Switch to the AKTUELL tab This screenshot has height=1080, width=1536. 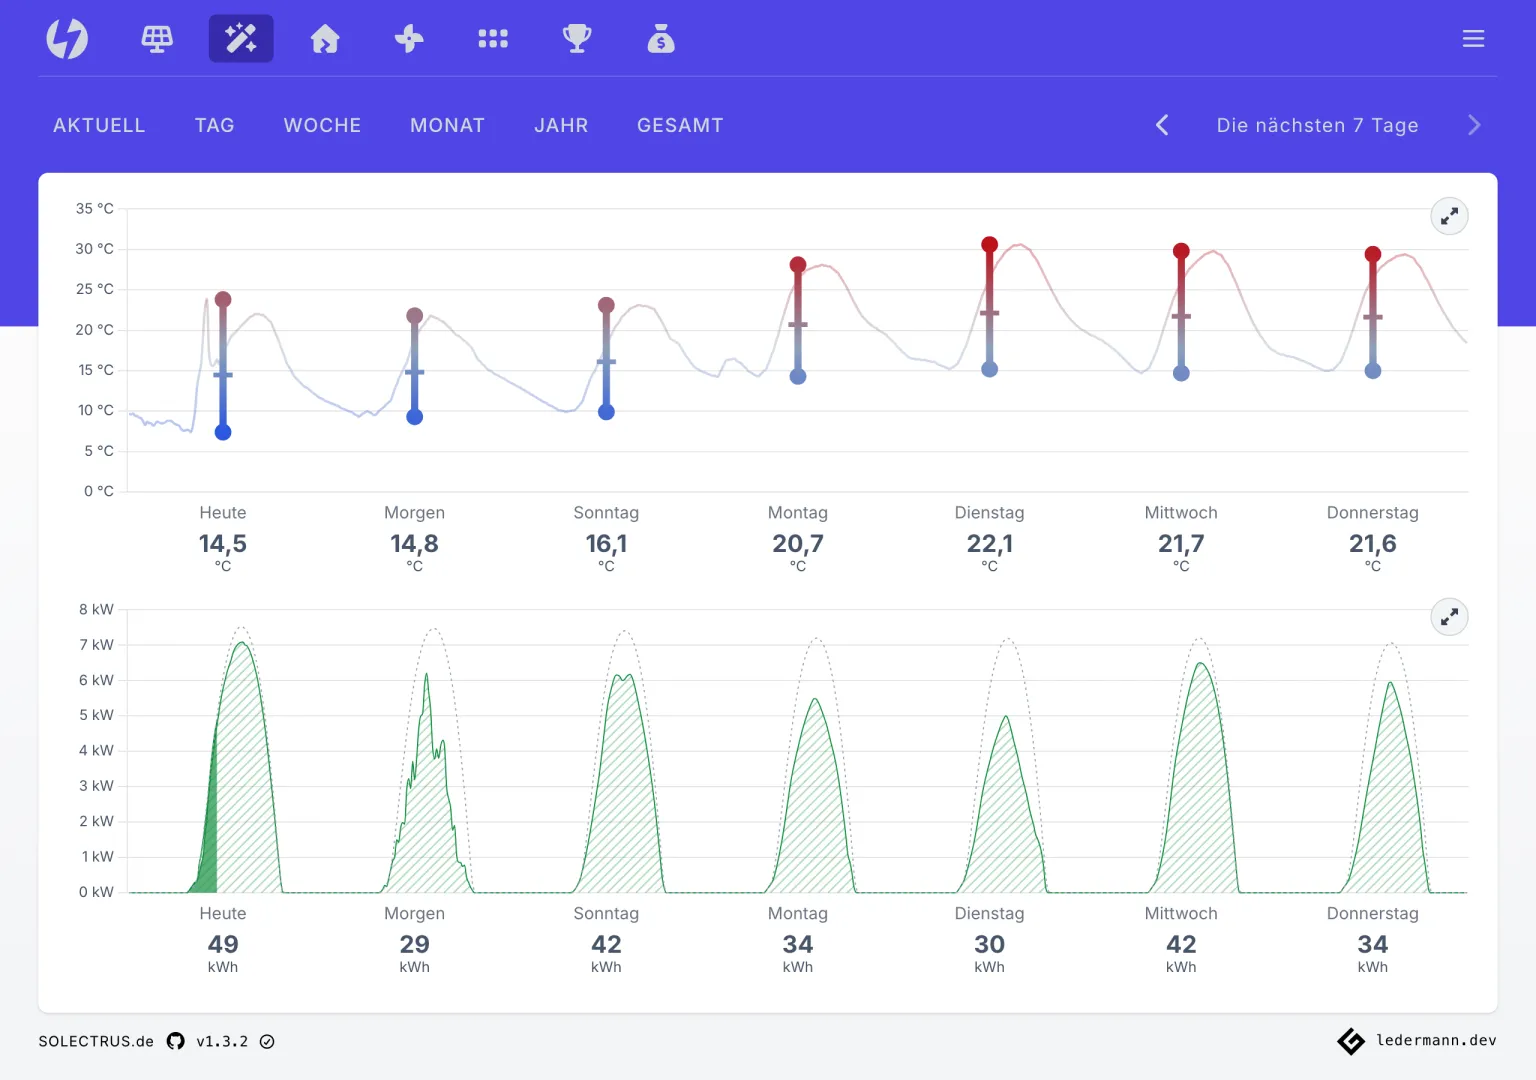pyautogui.click(x=99, y=125)
